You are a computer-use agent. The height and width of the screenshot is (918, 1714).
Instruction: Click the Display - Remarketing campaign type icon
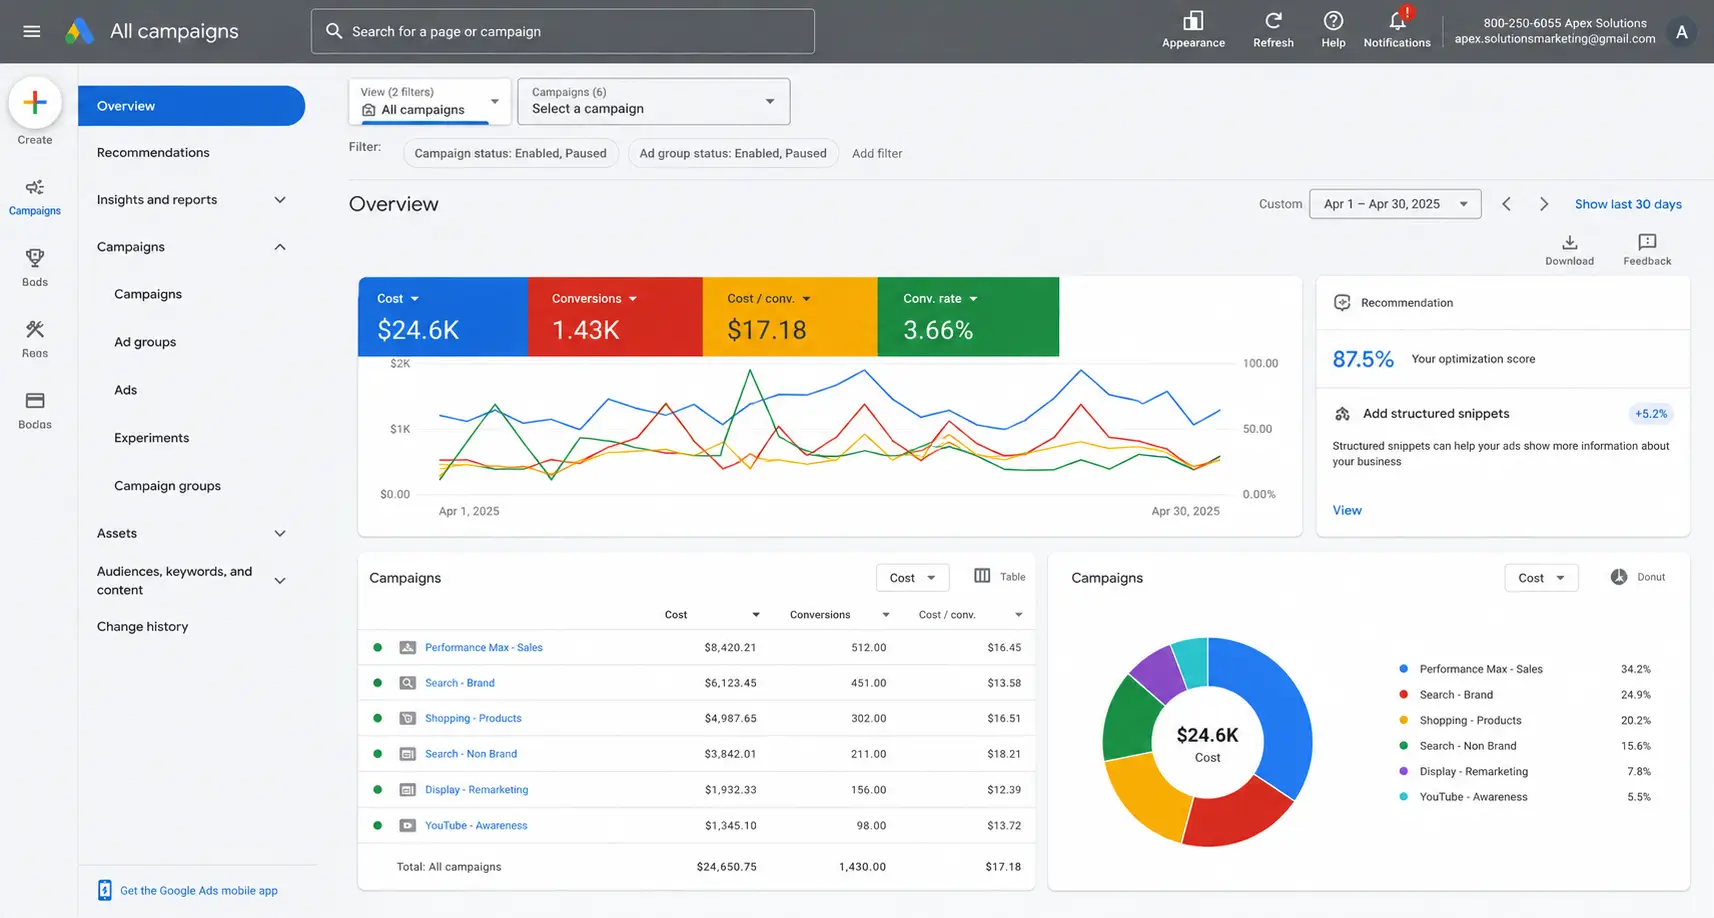point(407,790)
